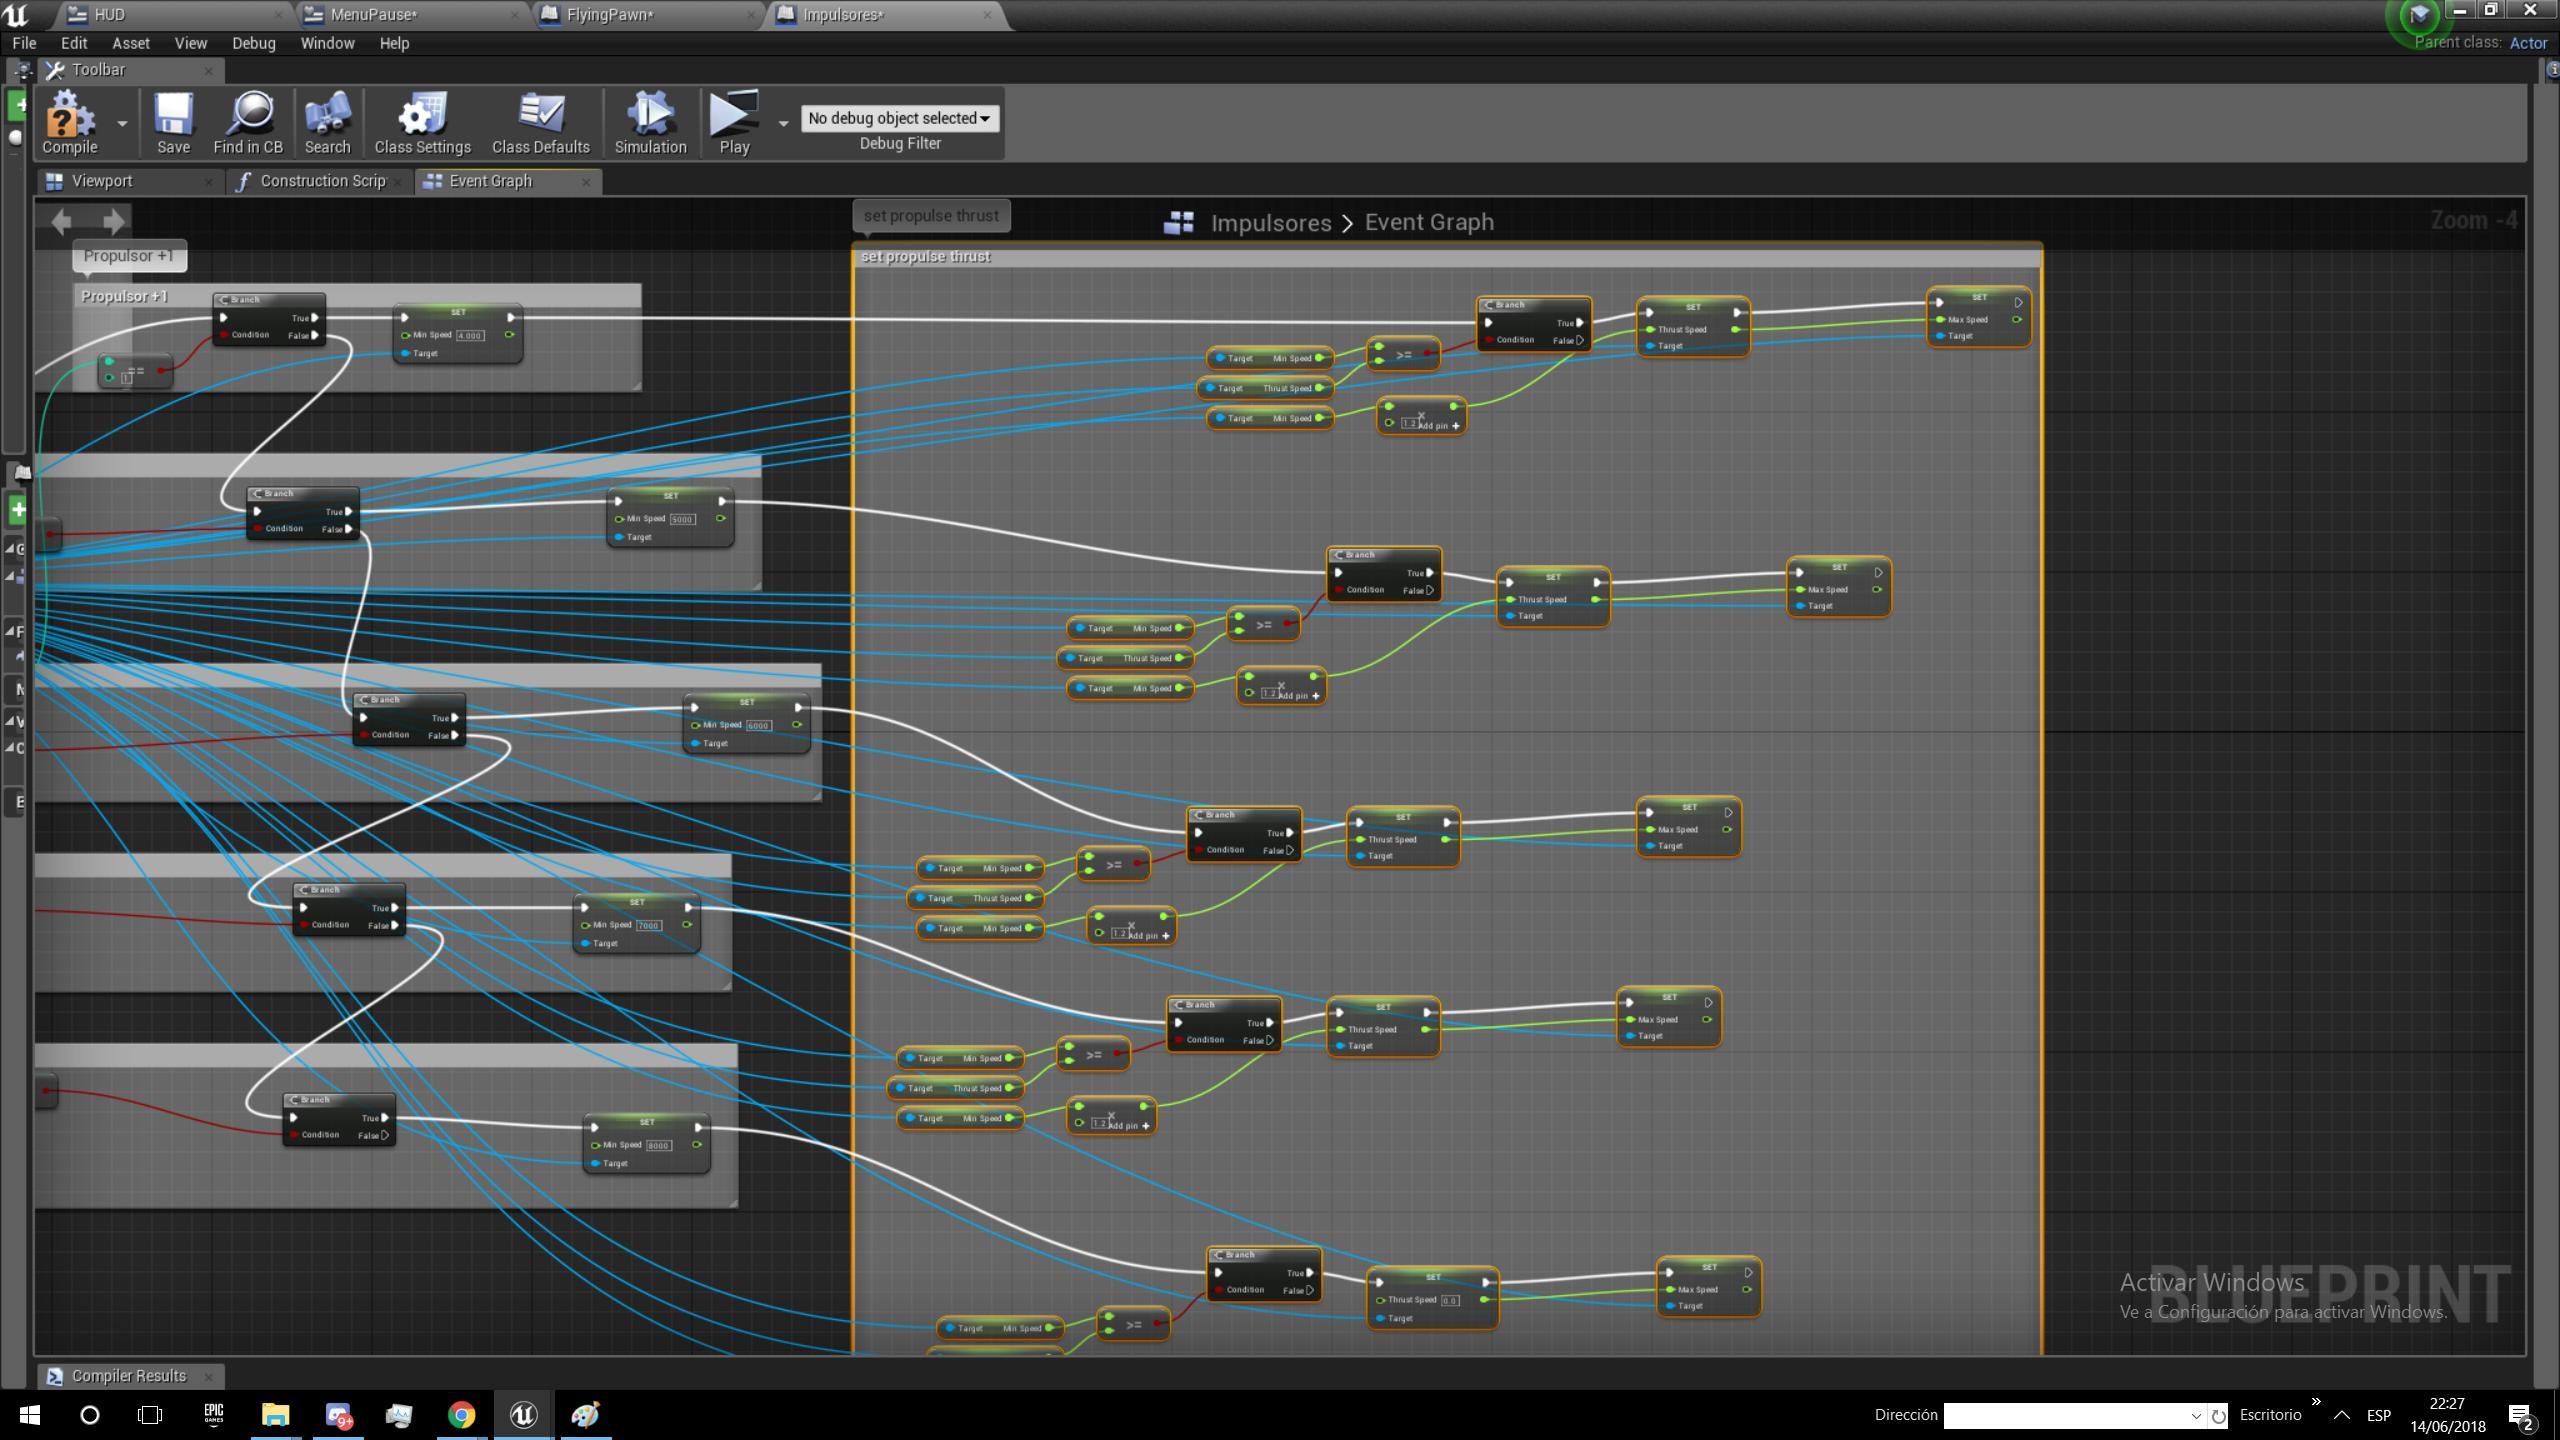Open Chrome from the Windows taskbar

[461, 1415]
